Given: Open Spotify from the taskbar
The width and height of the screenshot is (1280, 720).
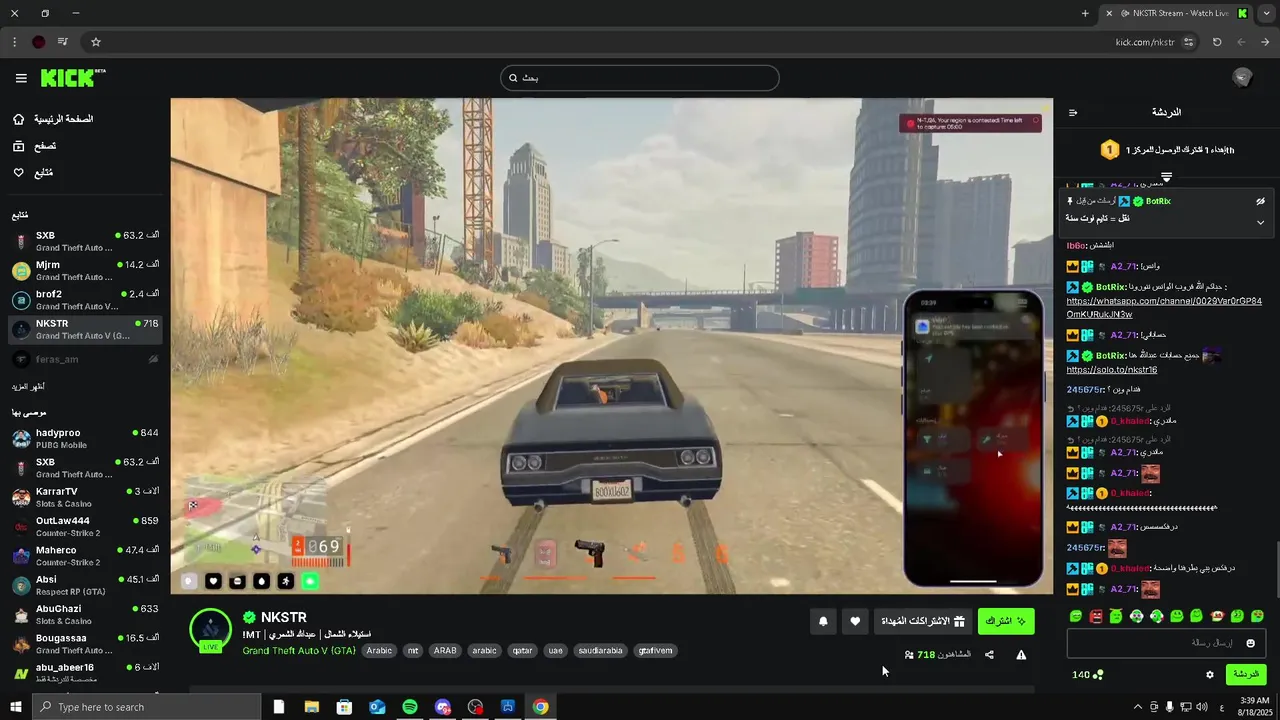Looking at the screenshot, I should (409, 707).
